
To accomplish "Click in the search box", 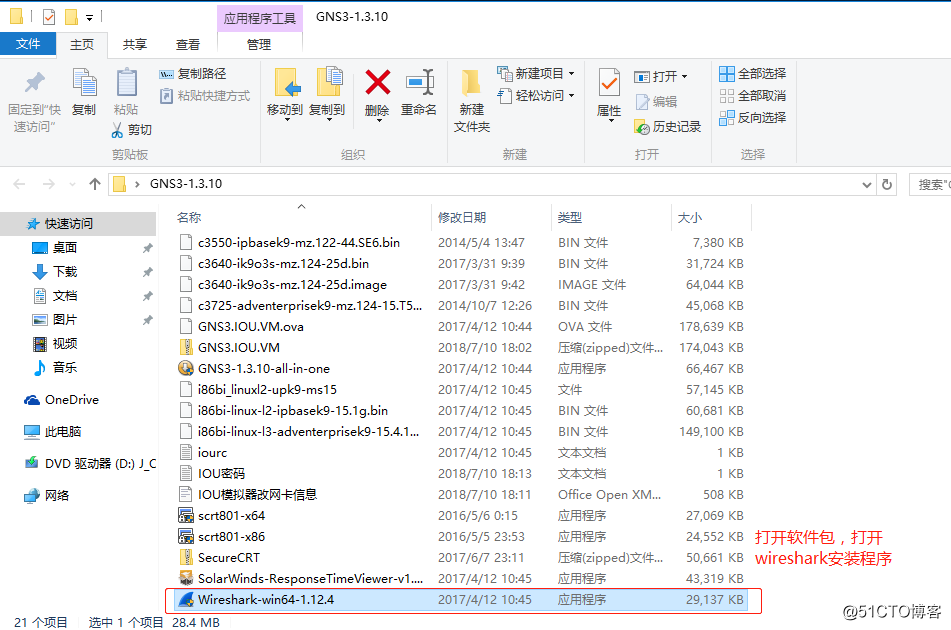I will pyautogui.click(x=930, y=184).
